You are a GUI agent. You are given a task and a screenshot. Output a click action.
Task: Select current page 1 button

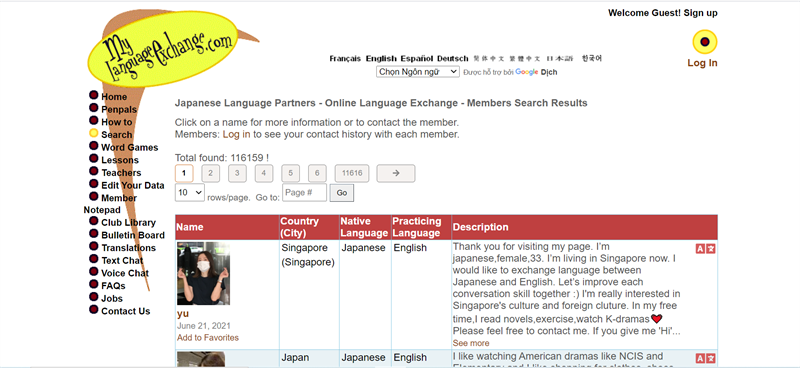coord(184,174)
